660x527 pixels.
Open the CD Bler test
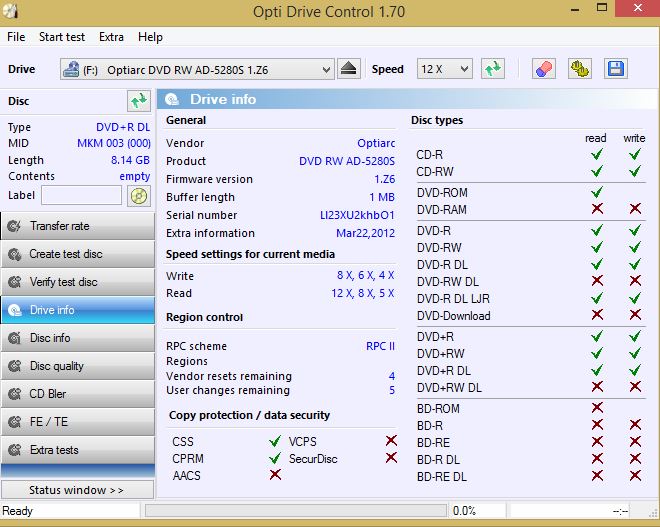[78, 394]
